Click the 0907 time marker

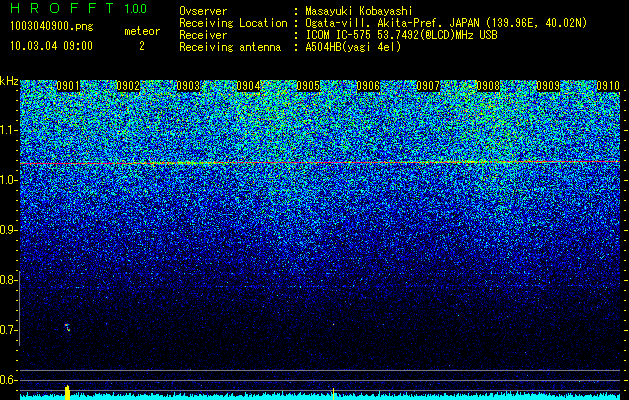click(x=428, y=86)
